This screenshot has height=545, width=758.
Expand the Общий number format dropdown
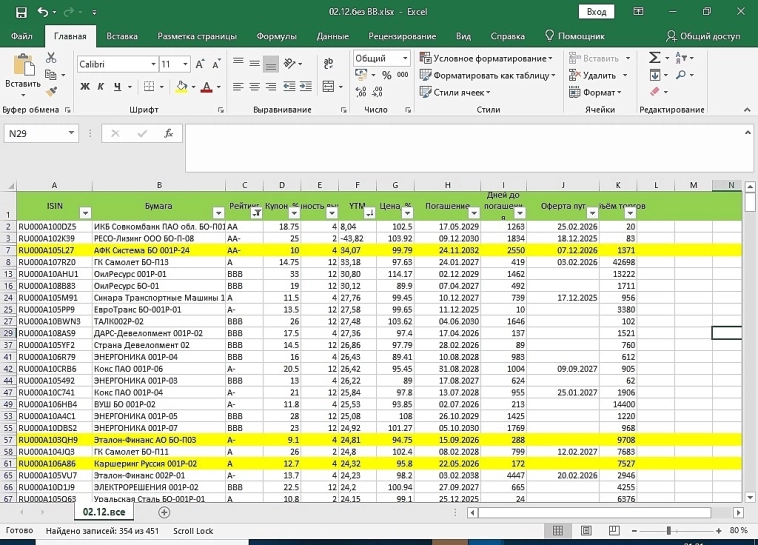click(403, 59)
